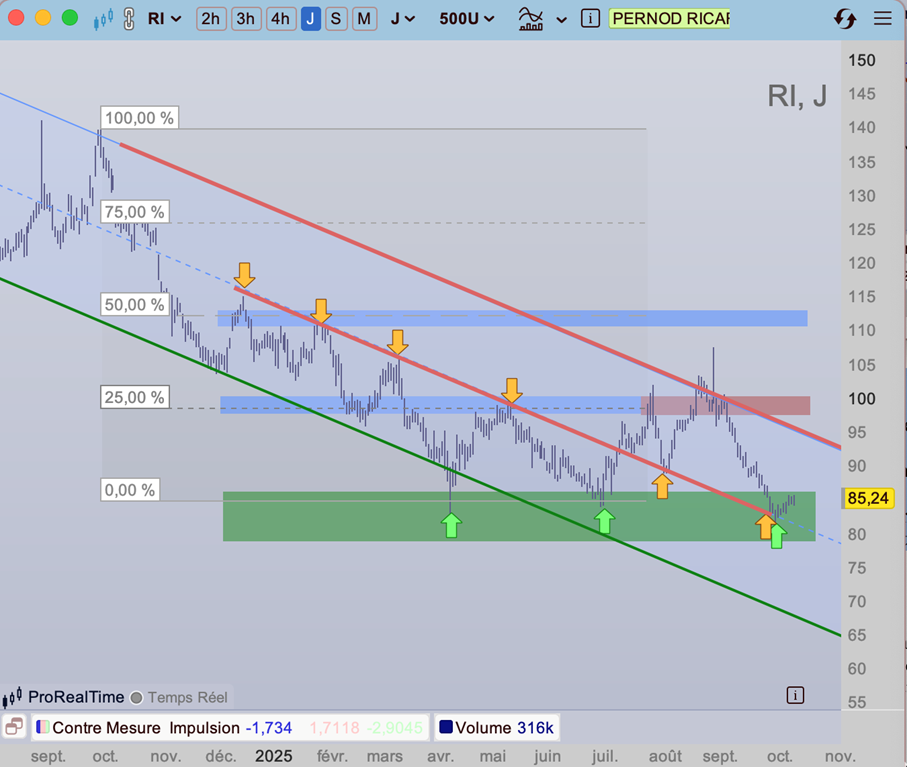Click the ProRealTime candlestick logo icon
The width and height of the screenshot is (907, 767).
[x=13, y=697]
